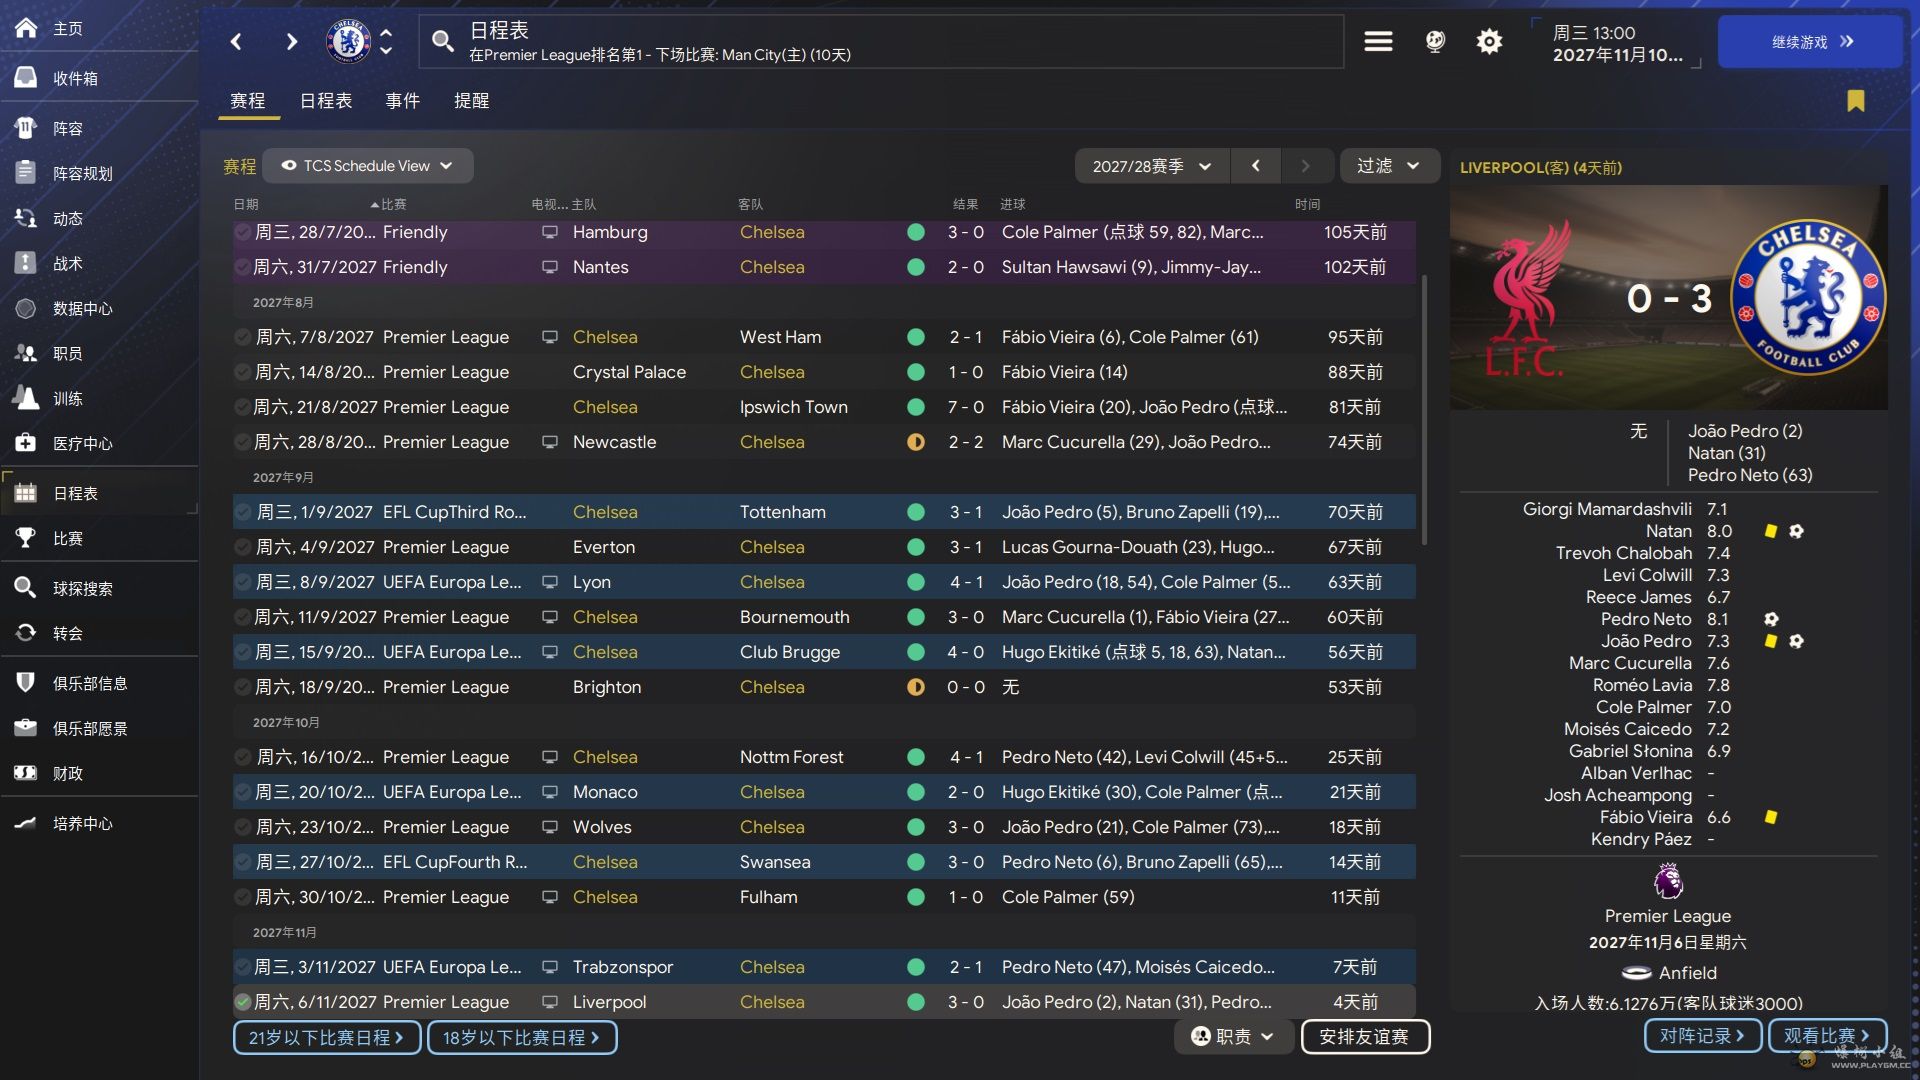
Task: Click the 观看比赛 watch match button
Action: point(1827,1036)
